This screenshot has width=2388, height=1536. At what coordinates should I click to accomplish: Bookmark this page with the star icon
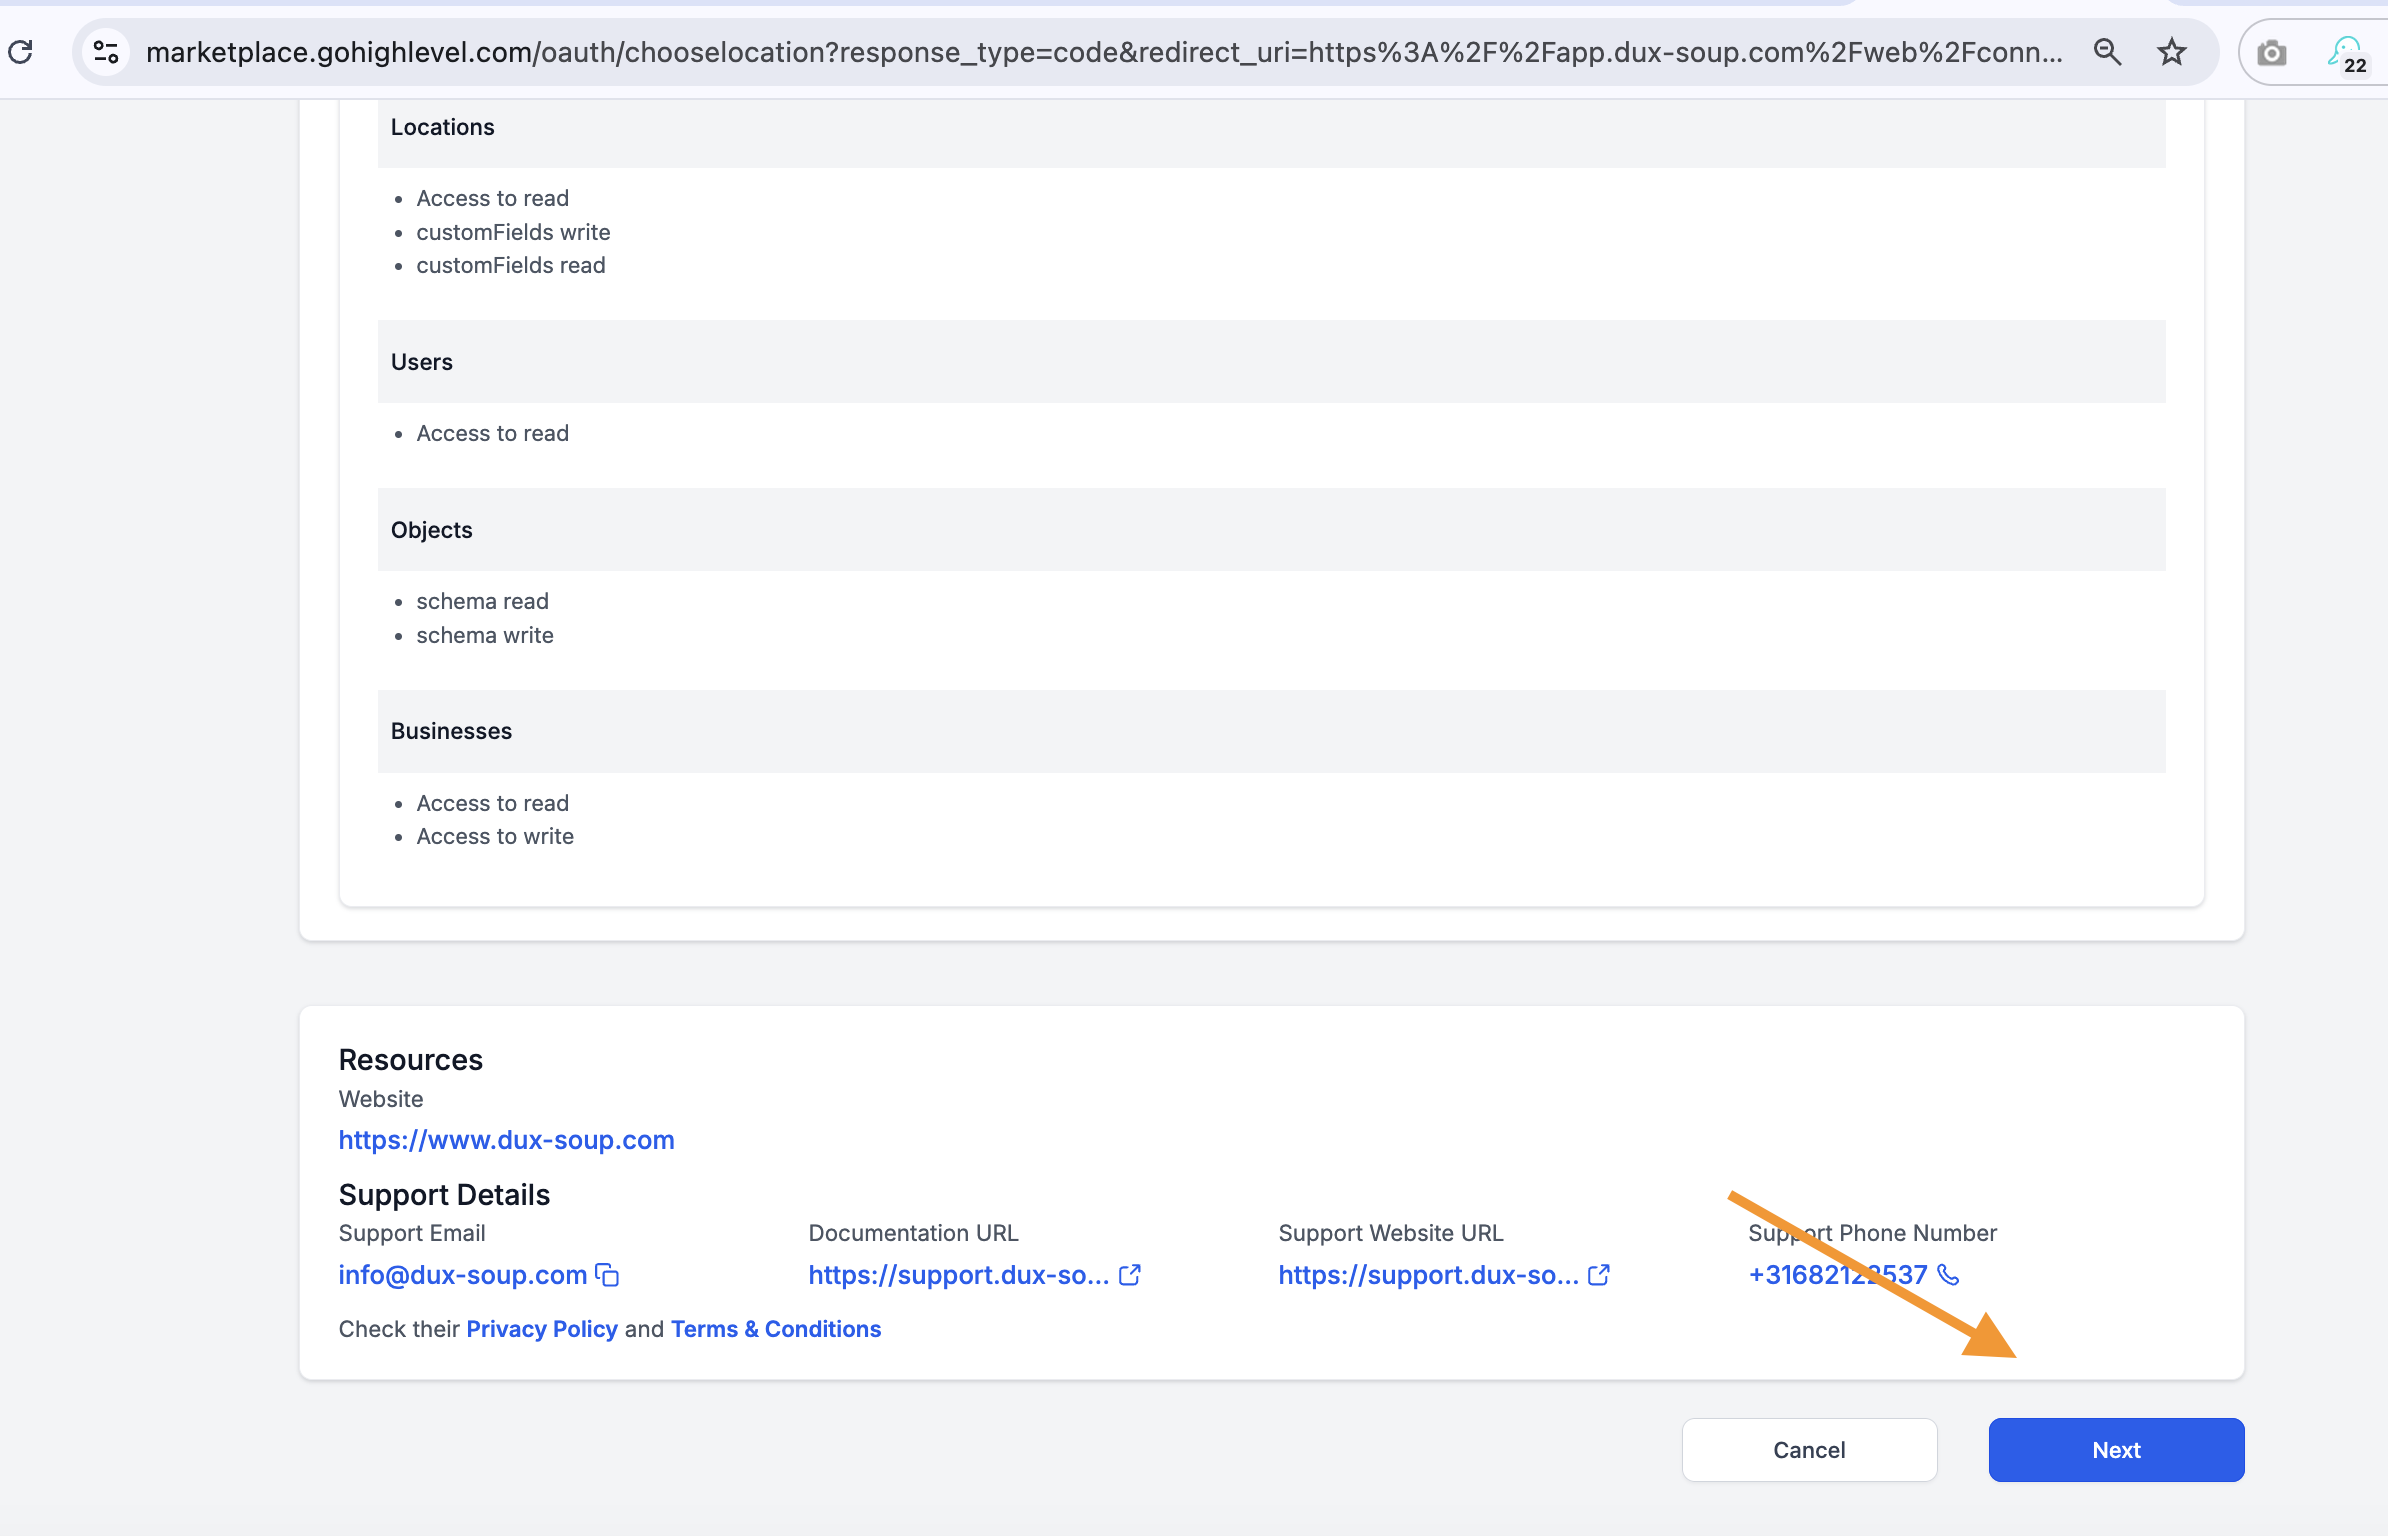coord(2171,52)
